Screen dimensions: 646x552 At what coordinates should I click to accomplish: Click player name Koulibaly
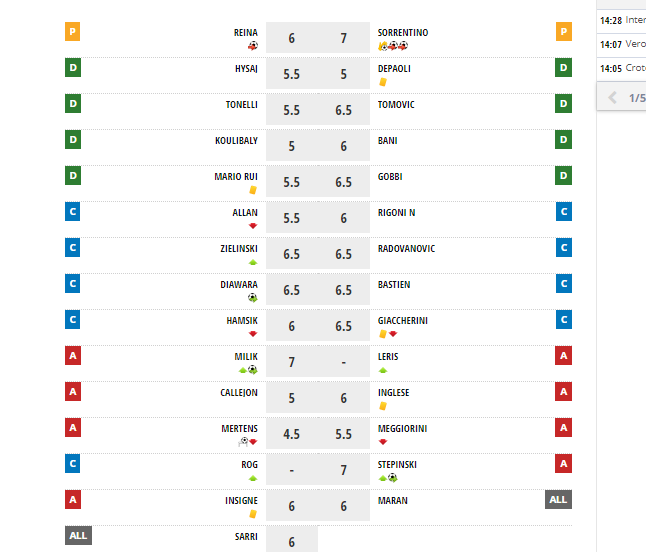(x=236, y=141)
